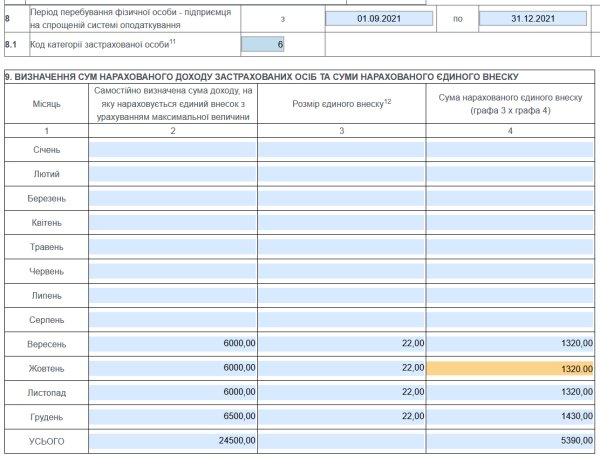Click the Березень accrued contribution sum field
This screenshot has width=600, height=458.
pyautogui.click(x=511, y=198)
